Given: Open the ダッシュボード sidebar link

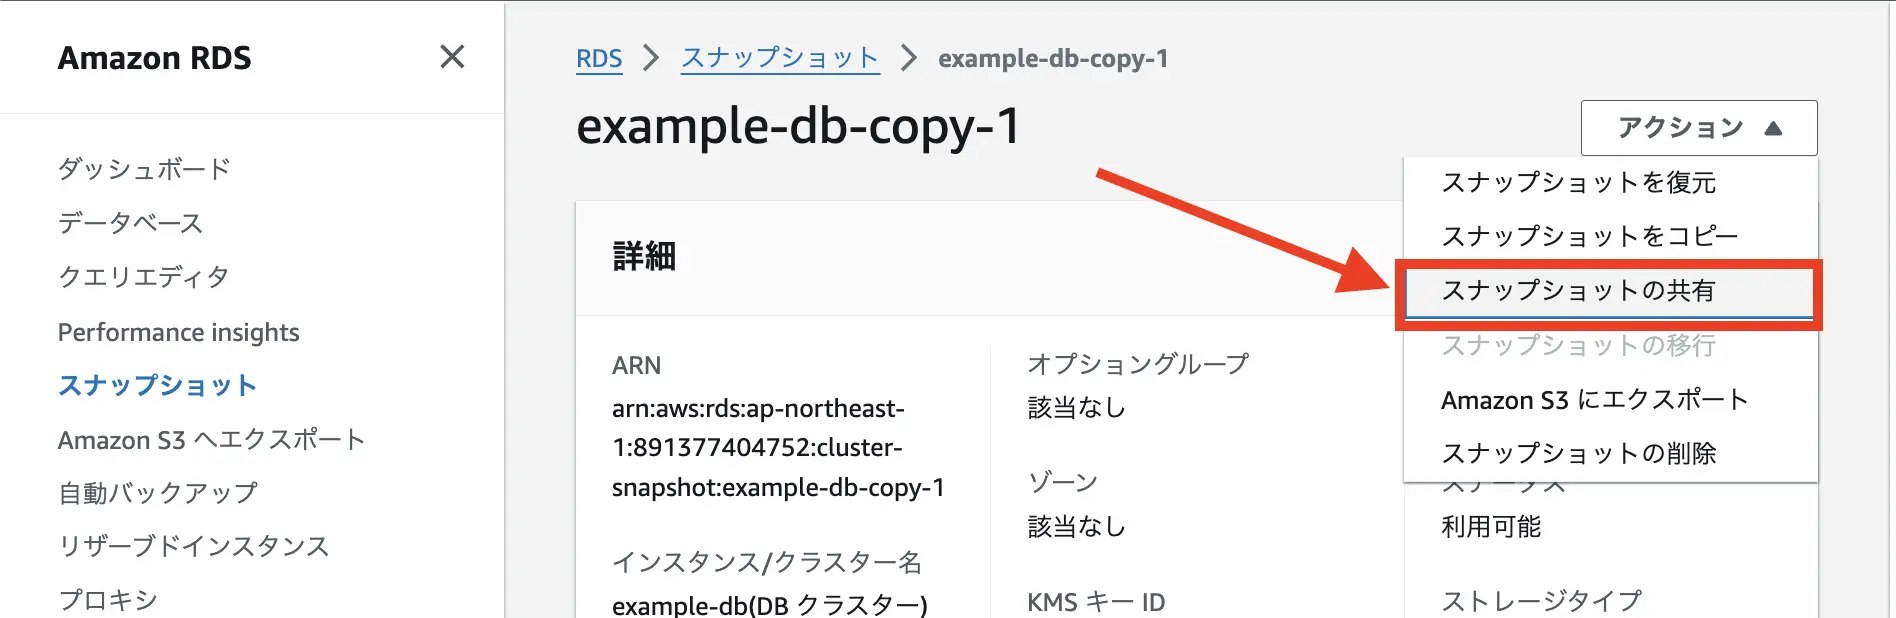Looking at the screenshot, I should (x=144, y=169).
